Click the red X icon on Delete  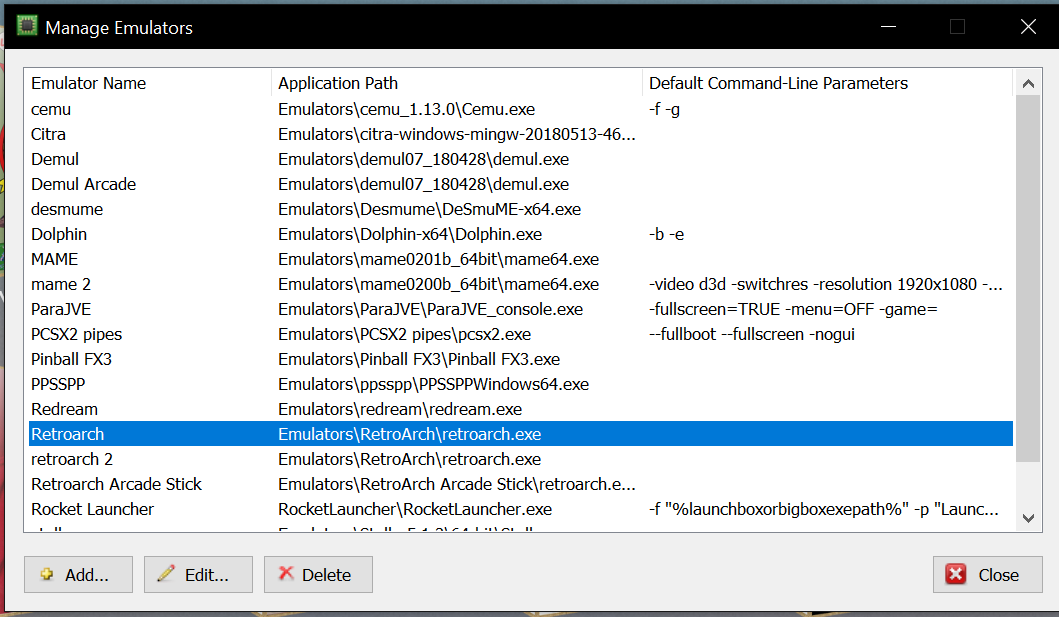286,573
